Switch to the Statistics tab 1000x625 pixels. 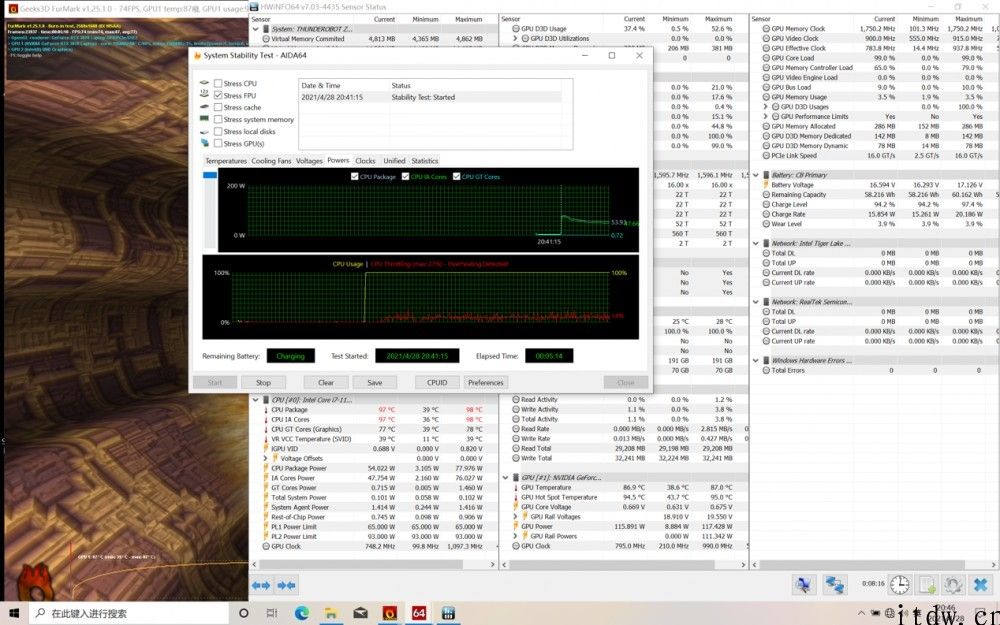425,161
